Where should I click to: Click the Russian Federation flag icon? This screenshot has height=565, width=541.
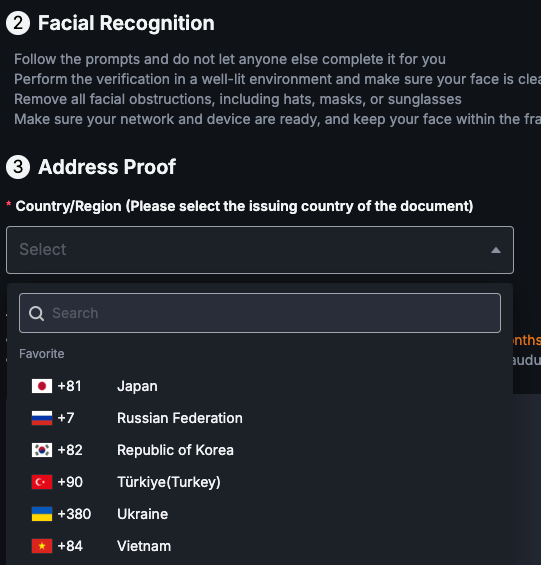tap(42, 418)
